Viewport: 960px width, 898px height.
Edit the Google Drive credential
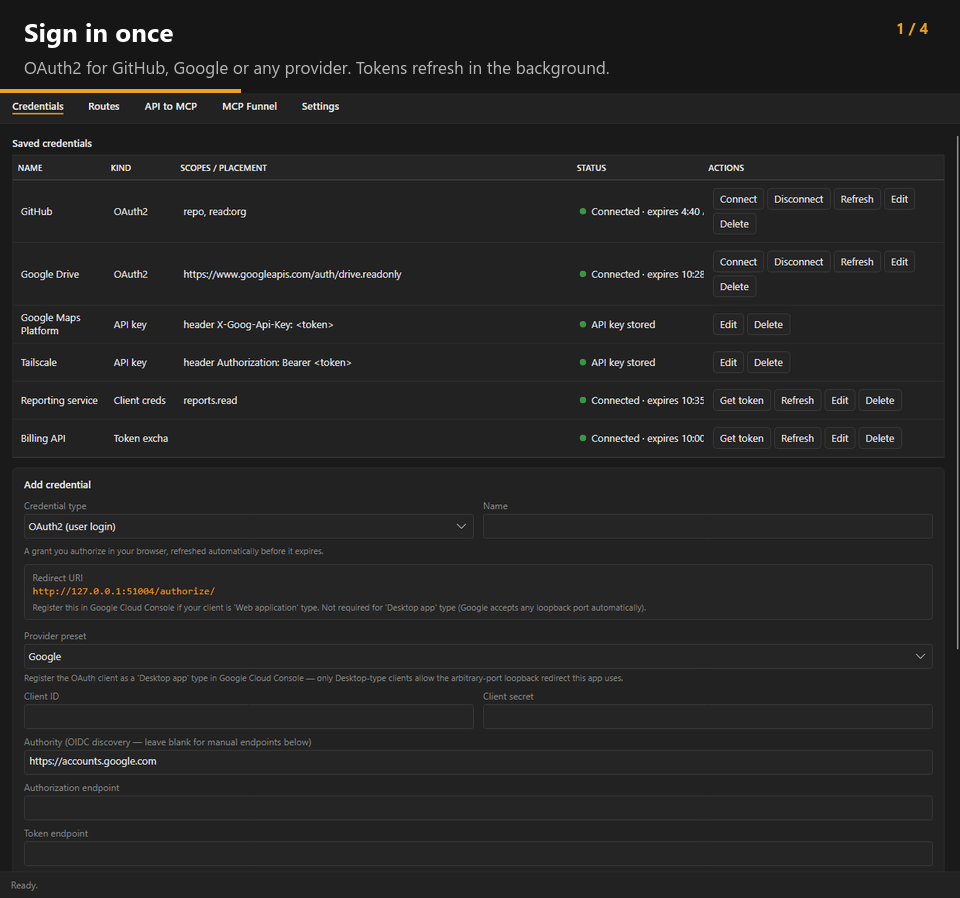[x=899, y=262]
